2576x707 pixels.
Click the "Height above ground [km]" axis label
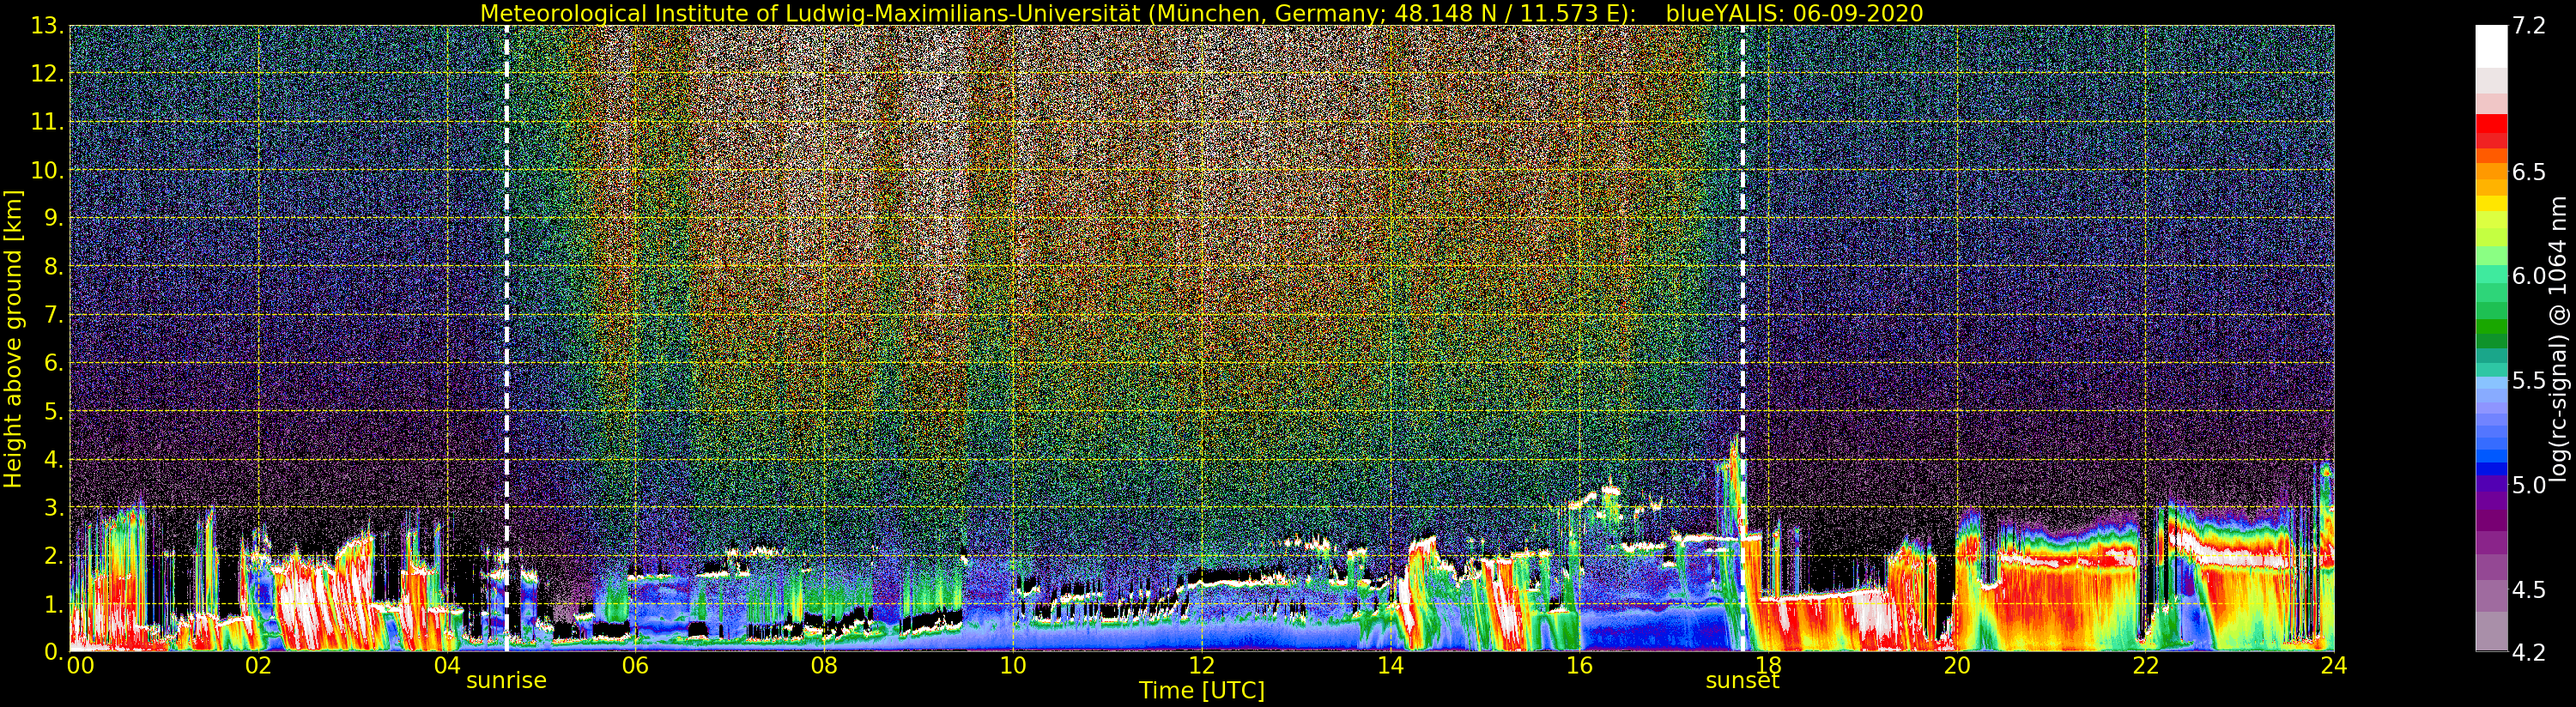(x=13, y=339)
